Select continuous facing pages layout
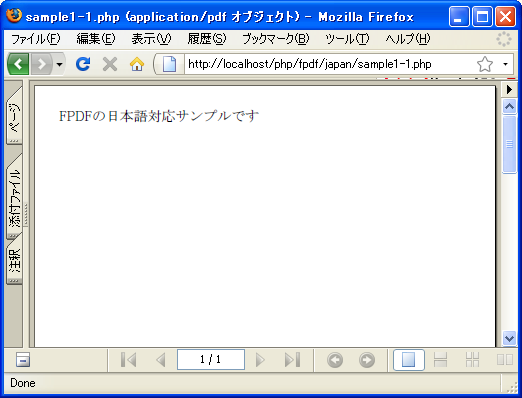Viewport: 522px width, 398px height. [x=472, y=360]
